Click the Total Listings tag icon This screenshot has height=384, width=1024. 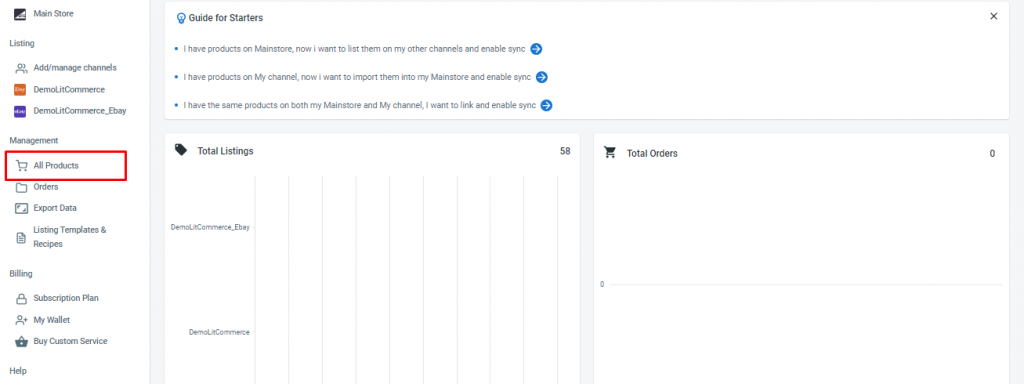(181, 150)
